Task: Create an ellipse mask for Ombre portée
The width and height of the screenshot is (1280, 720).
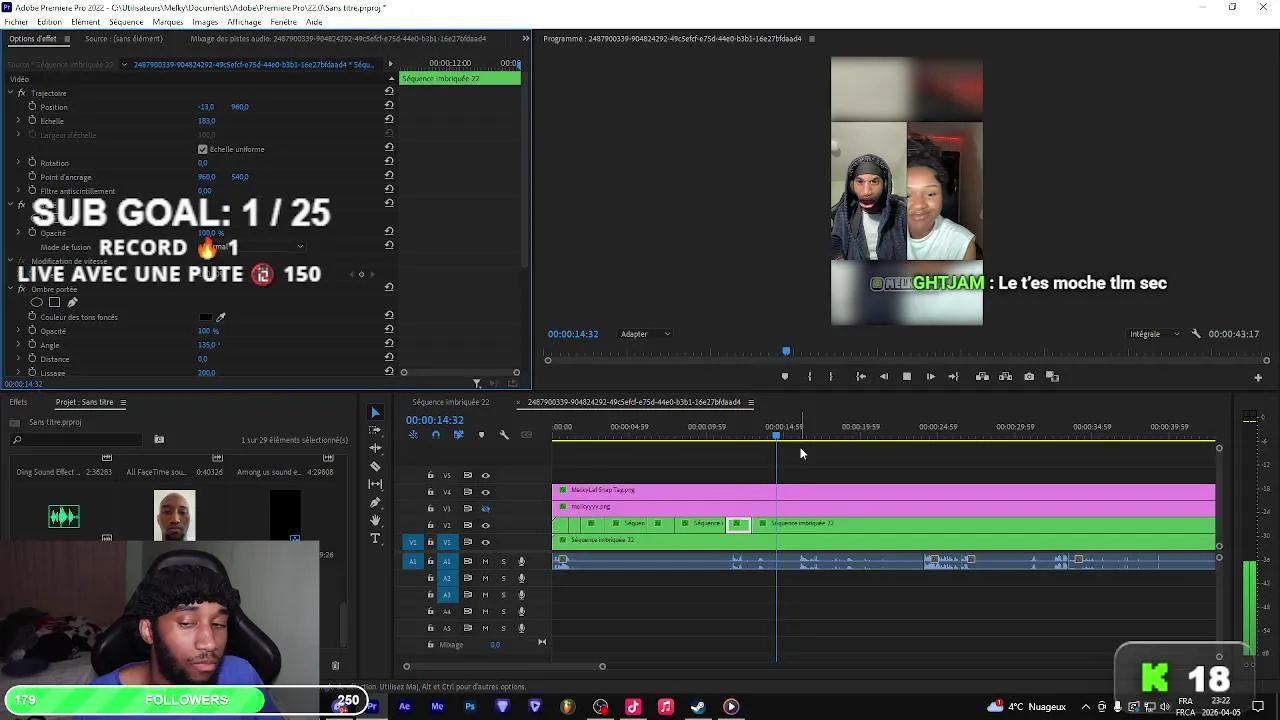Action: 37,302
